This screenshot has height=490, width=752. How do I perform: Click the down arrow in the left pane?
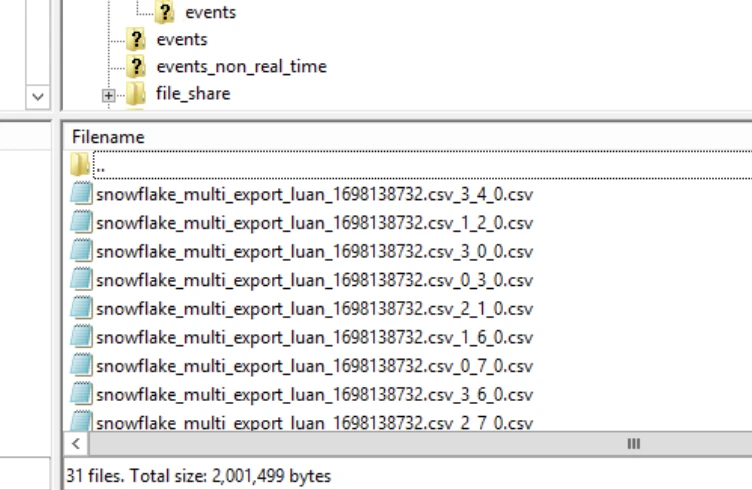[x=39, y=98]
